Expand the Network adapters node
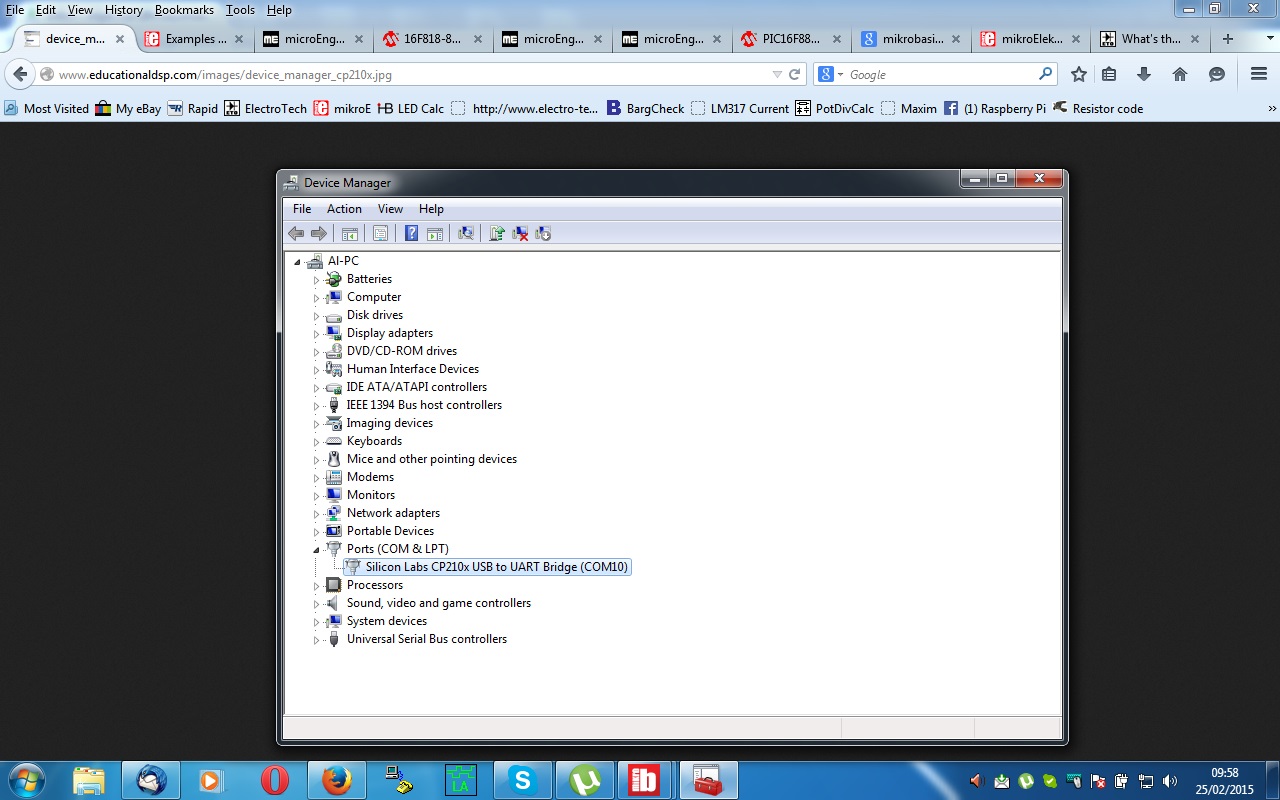1280x800 pixels. (316, 514)
